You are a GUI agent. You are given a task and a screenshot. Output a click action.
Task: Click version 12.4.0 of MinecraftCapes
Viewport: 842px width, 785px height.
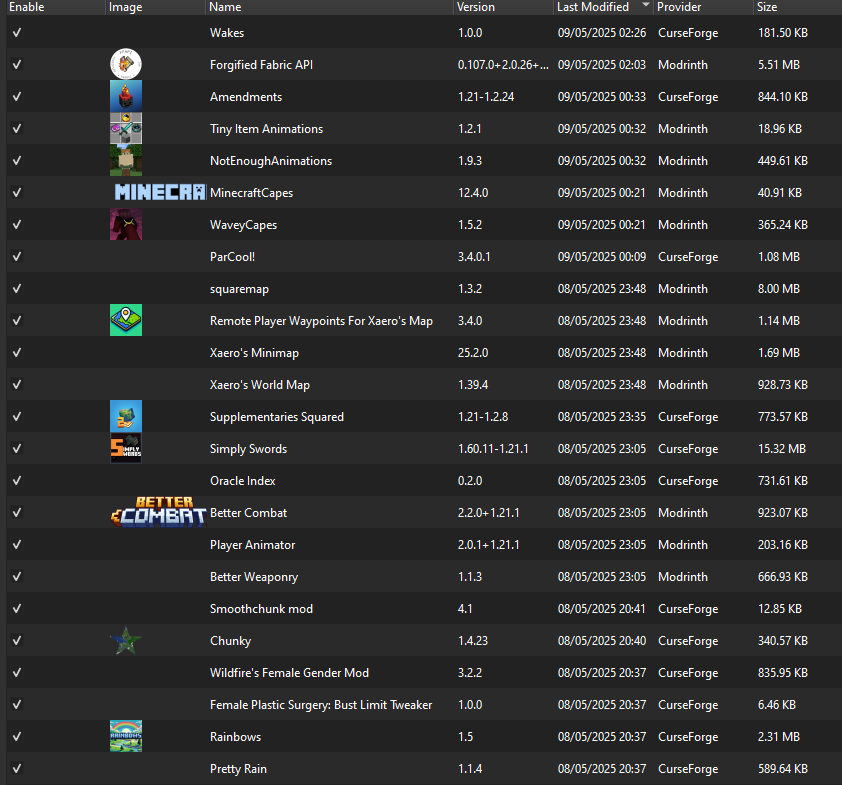click(x=473, y=193)
